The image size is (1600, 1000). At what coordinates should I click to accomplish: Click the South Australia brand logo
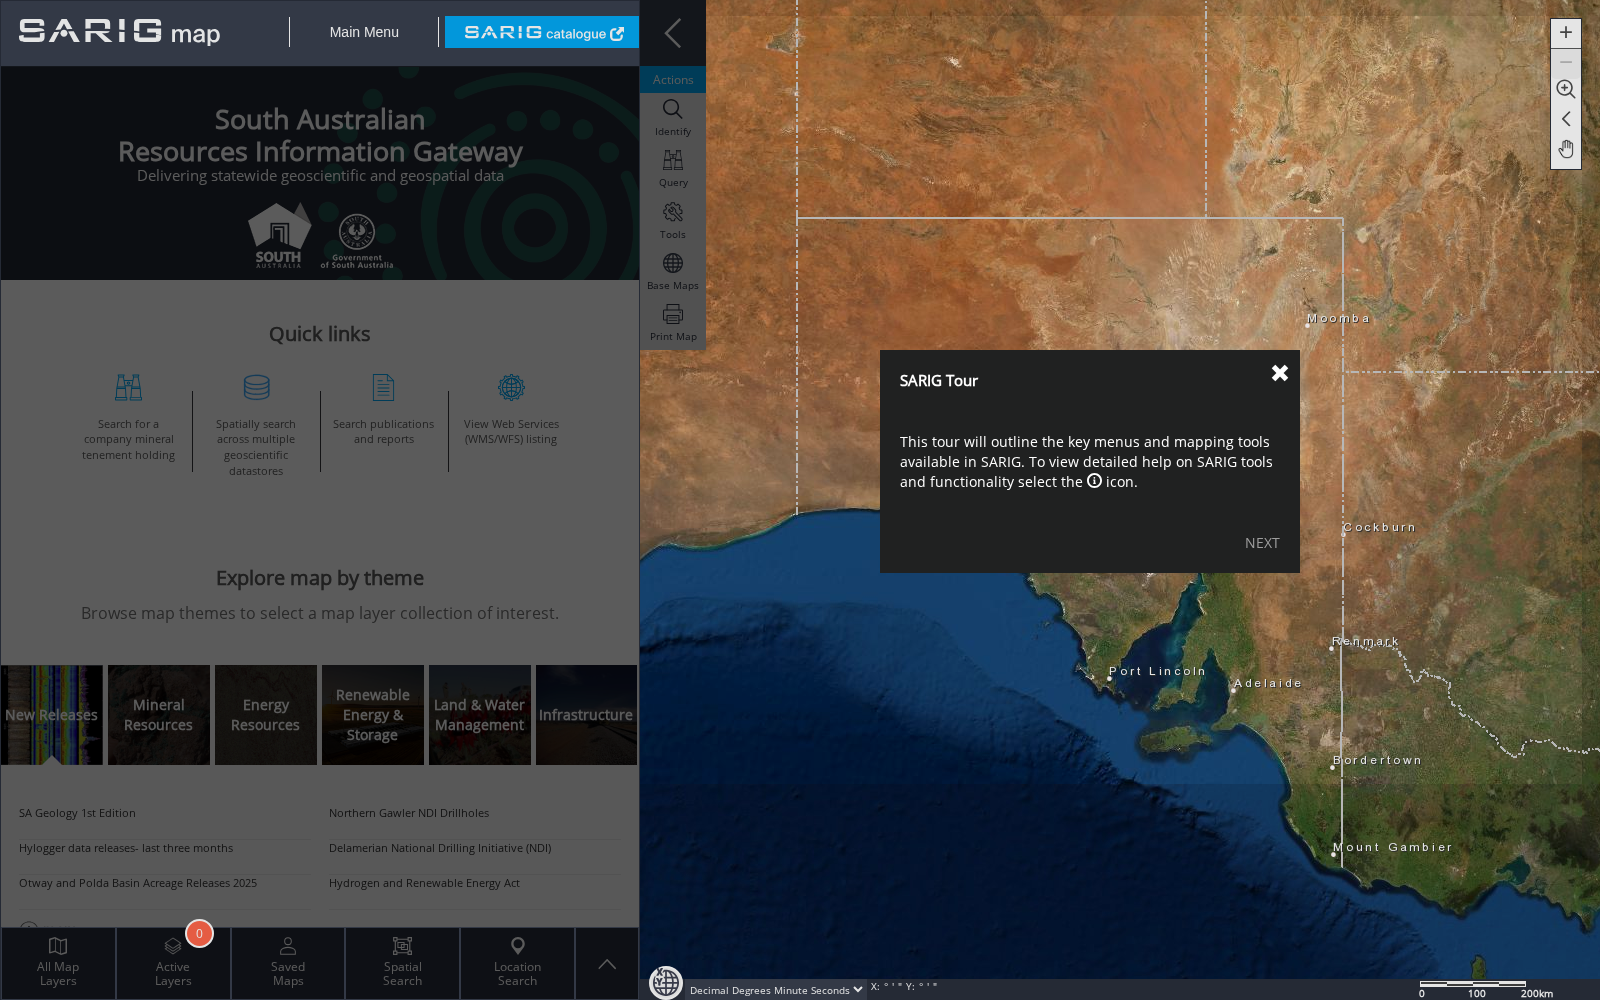(279, 236)
